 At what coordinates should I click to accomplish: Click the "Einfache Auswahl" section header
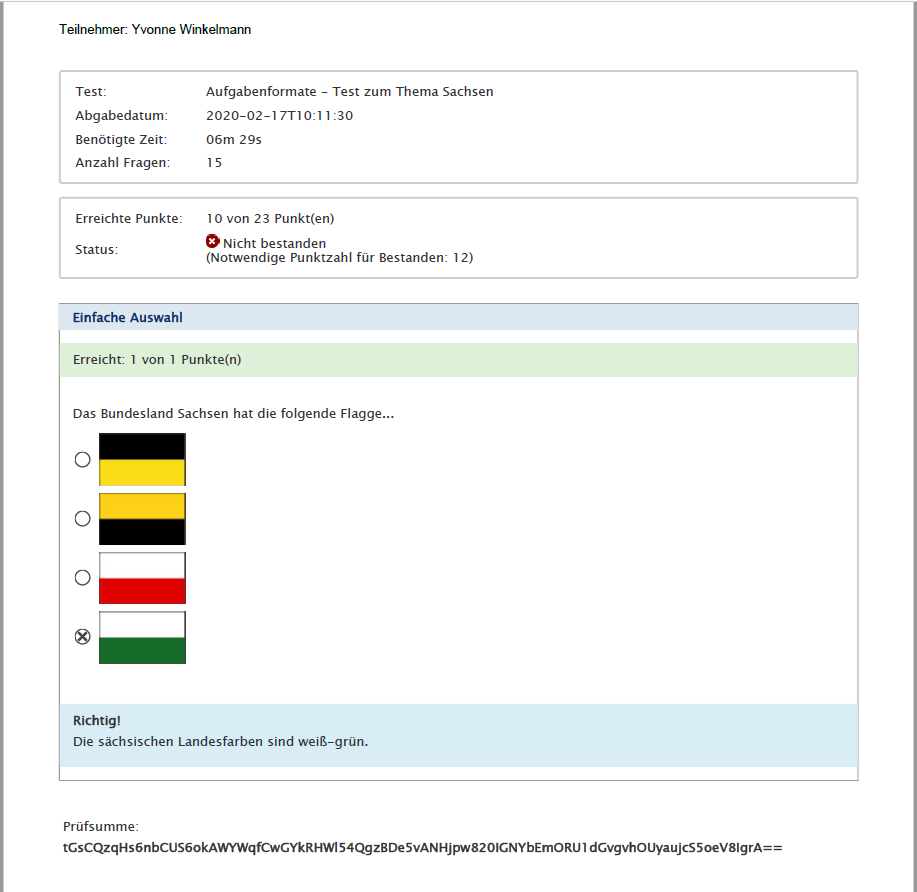[128, 318]
